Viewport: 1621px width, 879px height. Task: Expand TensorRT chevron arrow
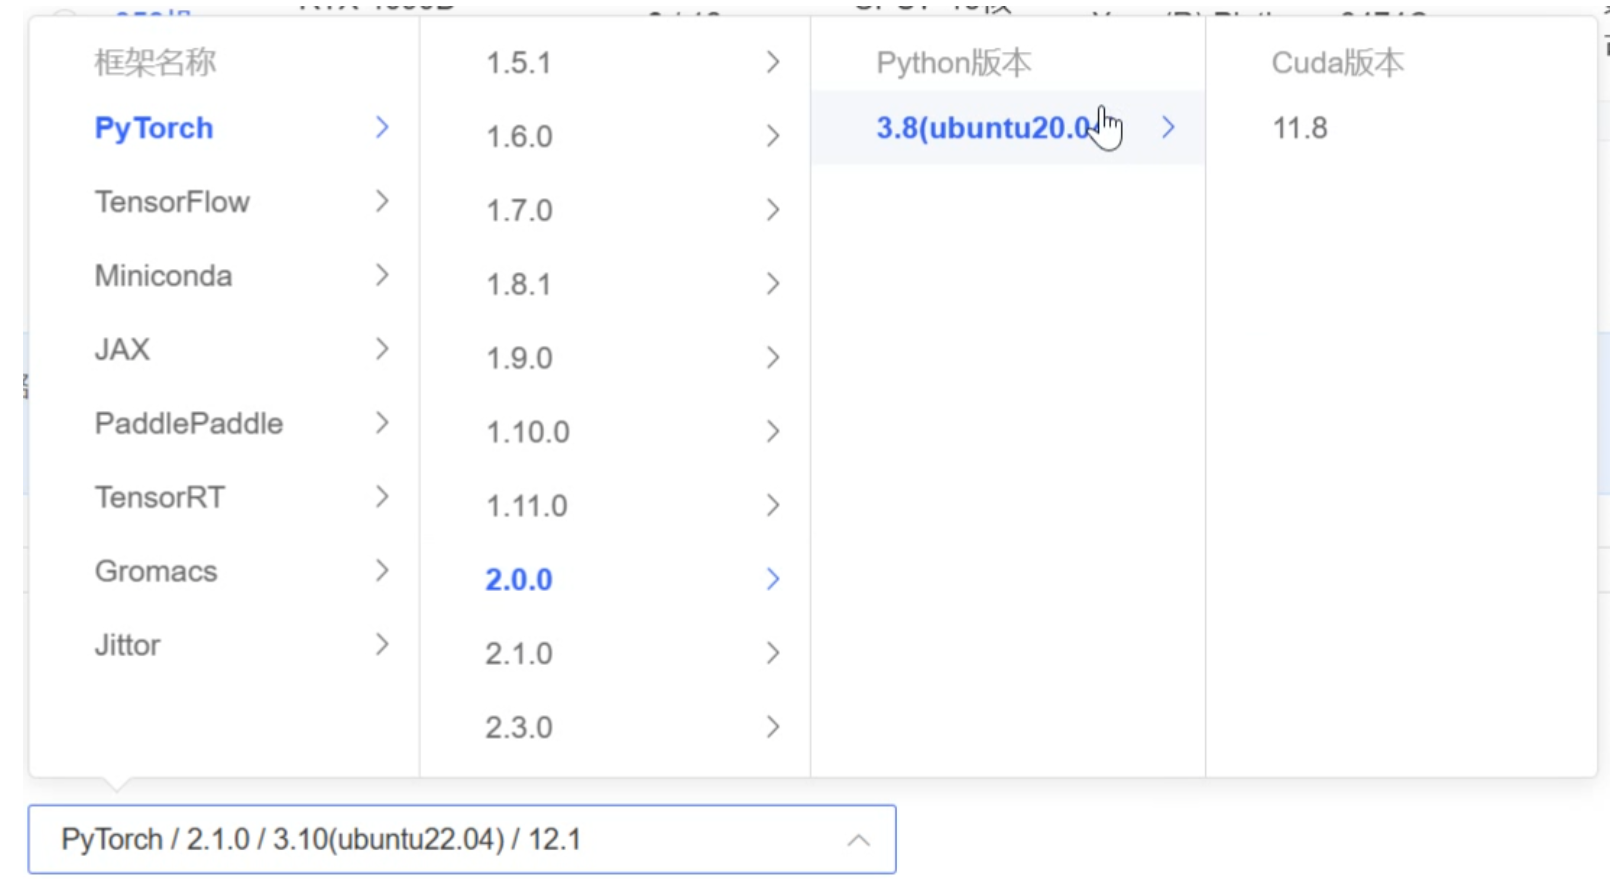382,496
